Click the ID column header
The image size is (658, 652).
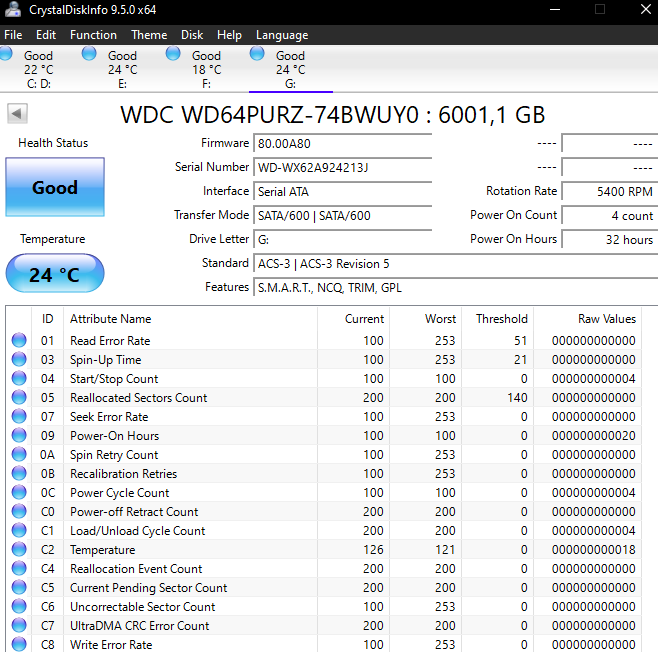47,319
